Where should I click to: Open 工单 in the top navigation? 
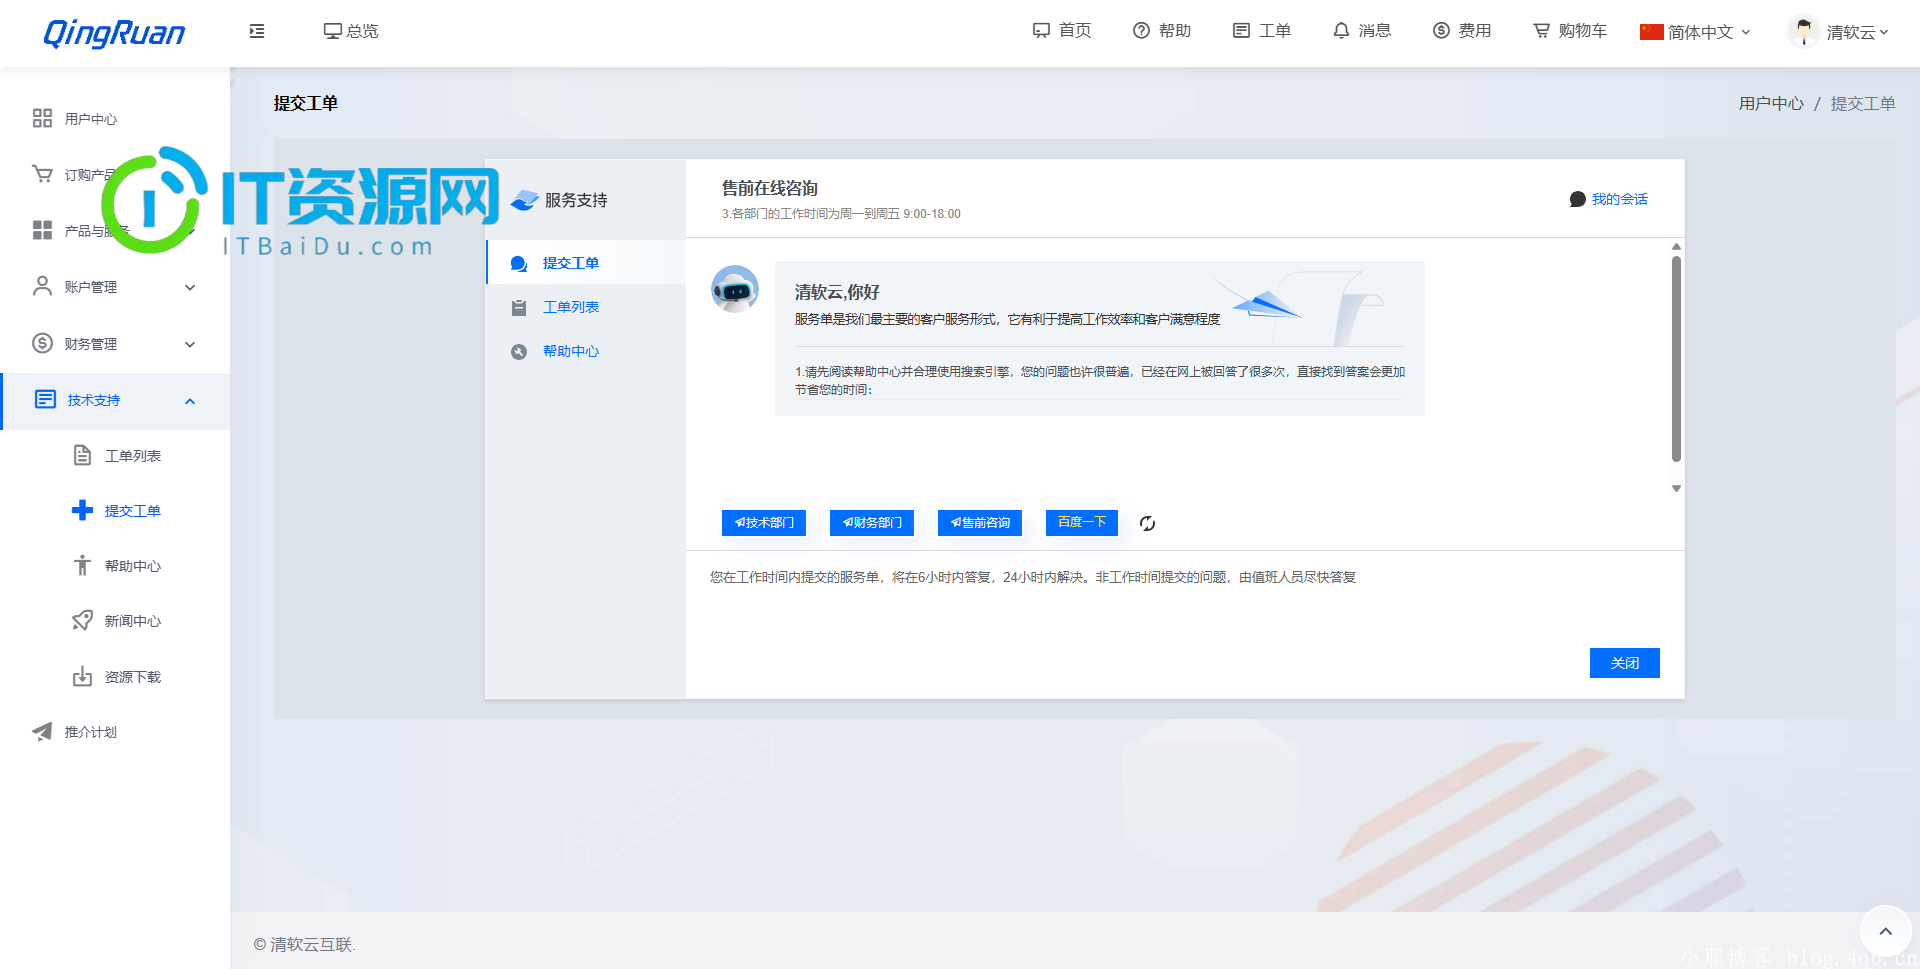coord(1262,31)
